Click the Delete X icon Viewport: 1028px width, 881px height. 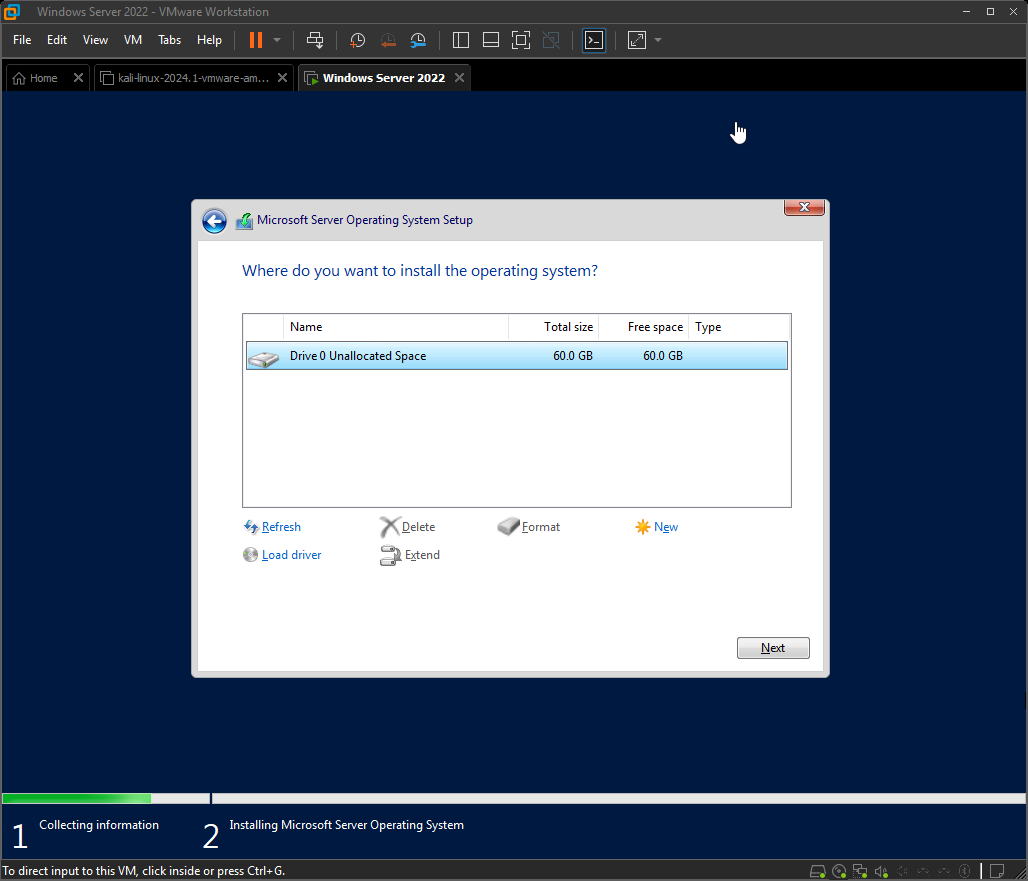tap(389, 527)
